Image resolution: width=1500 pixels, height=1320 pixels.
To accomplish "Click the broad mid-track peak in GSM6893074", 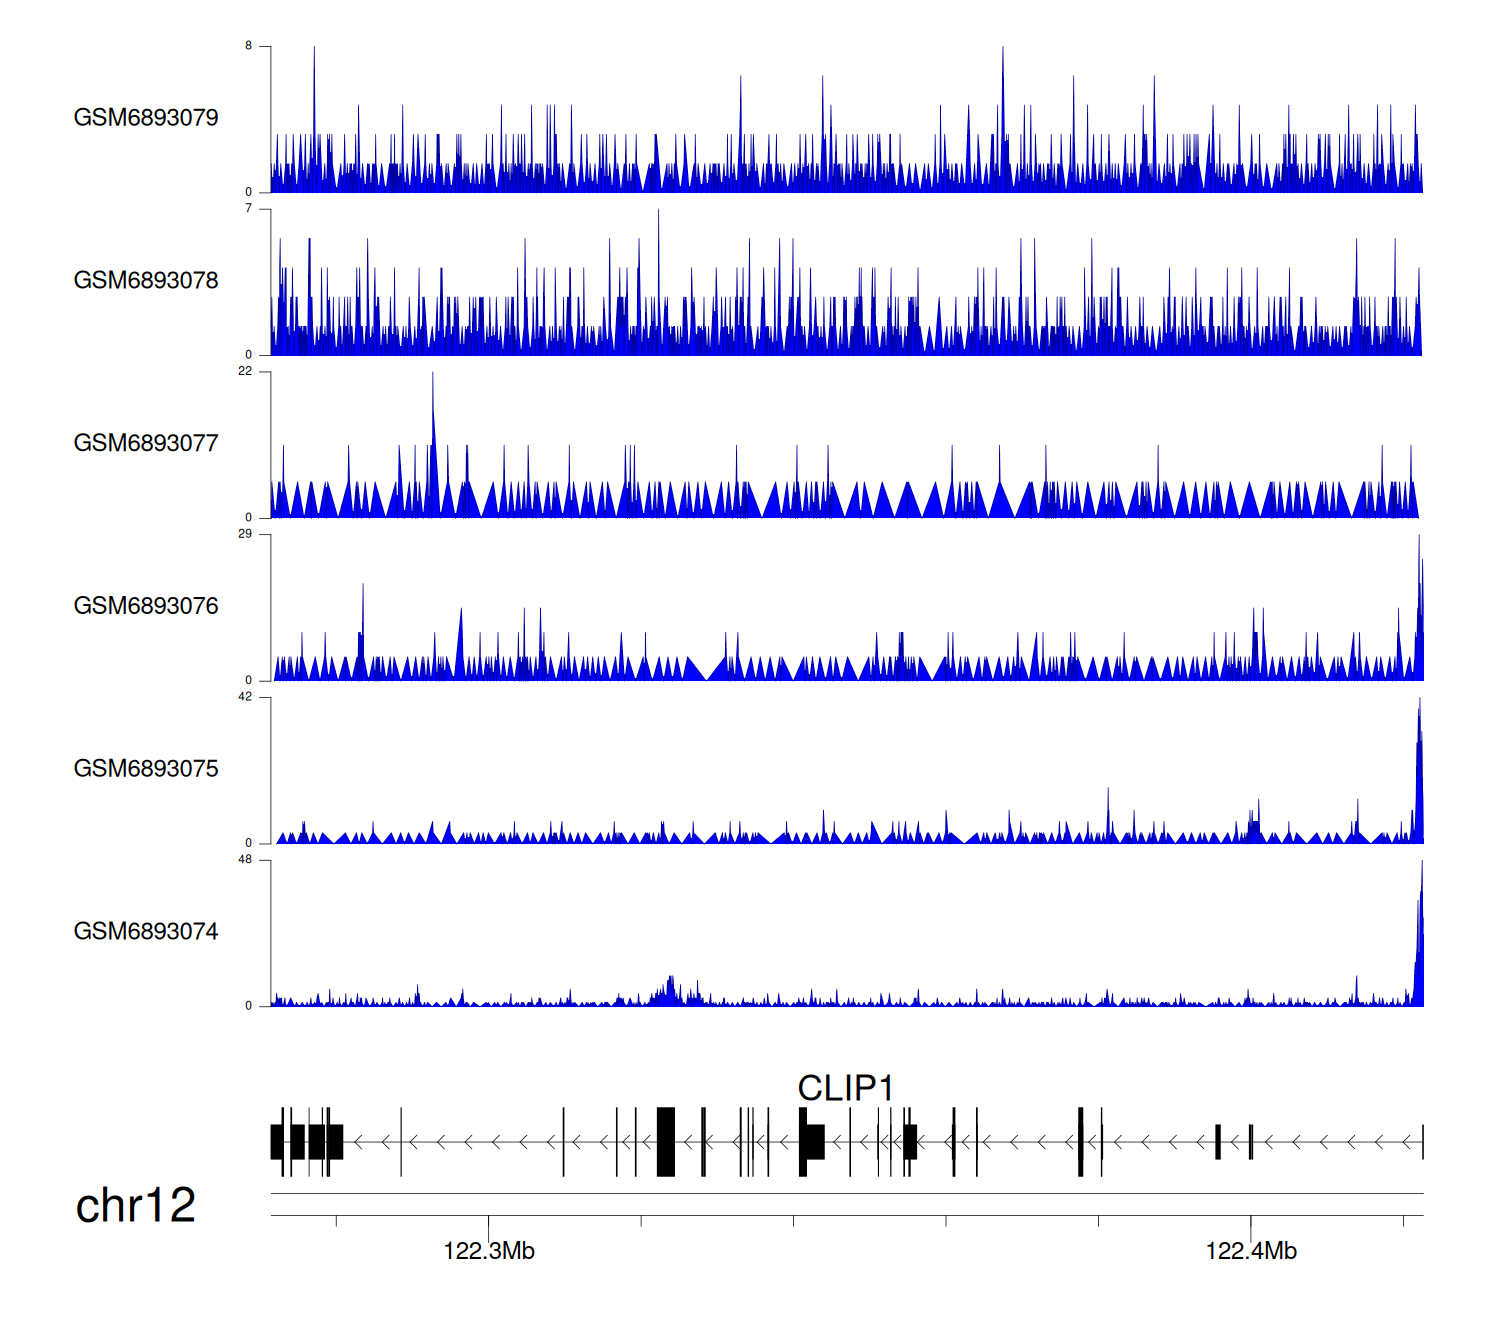I will point(669,991).
